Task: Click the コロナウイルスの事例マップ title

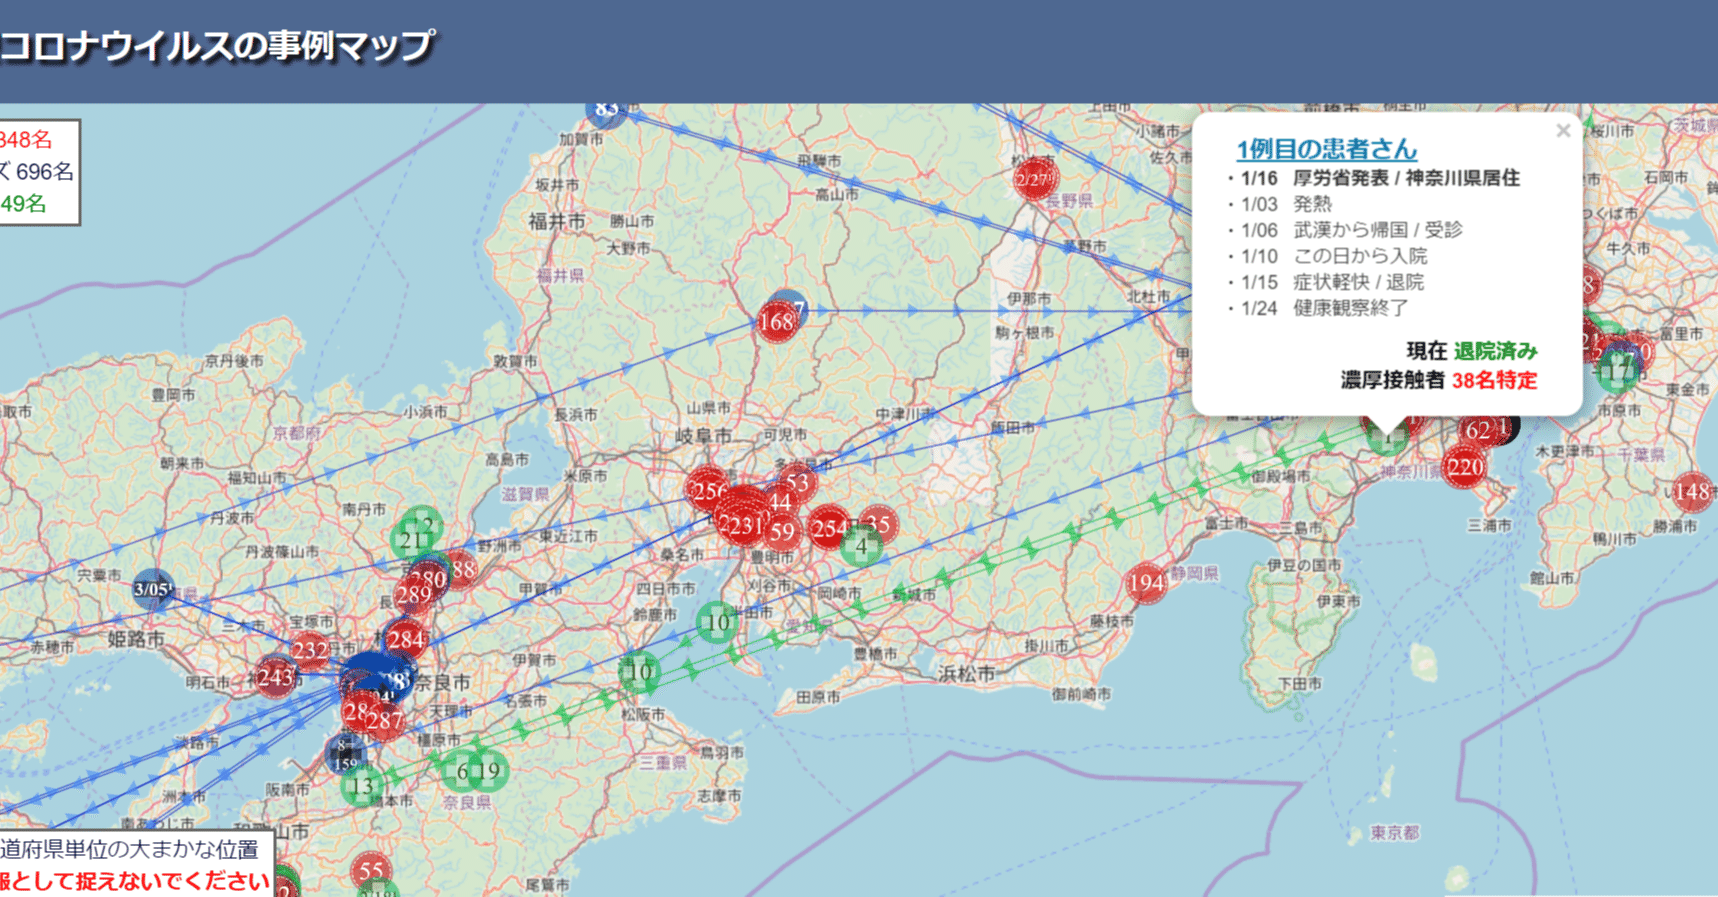Action: [x=217, y=46]
